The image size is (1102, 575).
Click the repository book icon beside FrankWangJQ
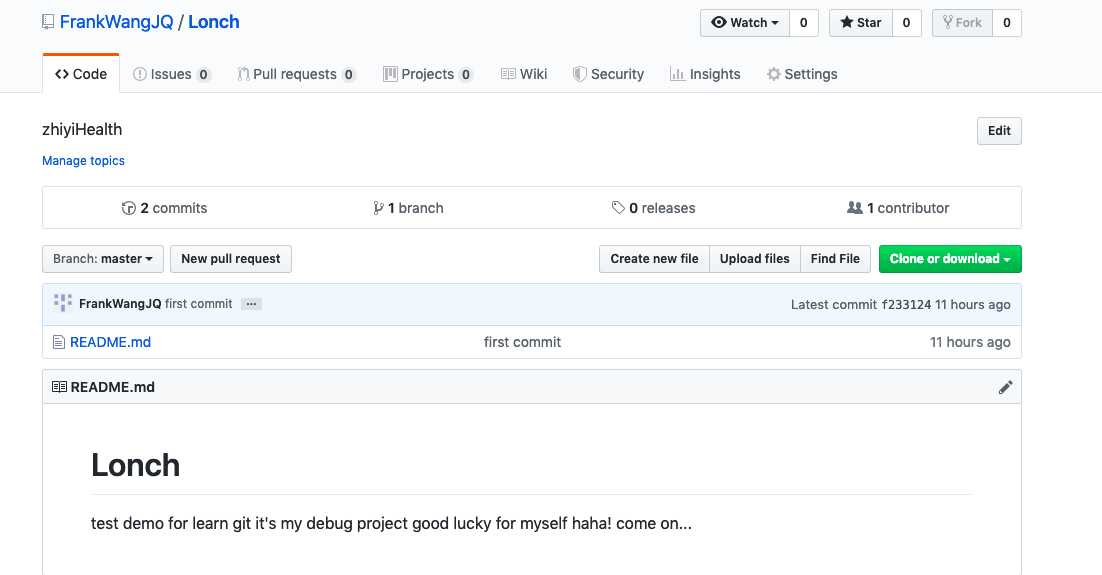[x=48, y=22]
